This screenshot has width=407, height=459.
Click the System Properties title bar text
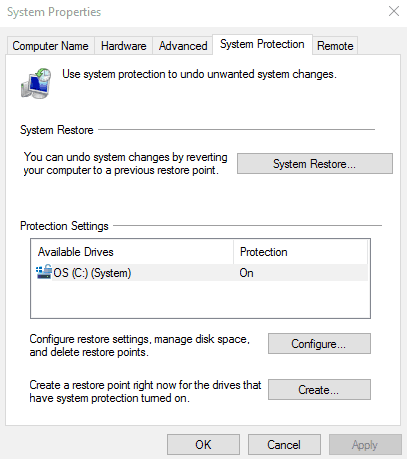coord(54,12)
